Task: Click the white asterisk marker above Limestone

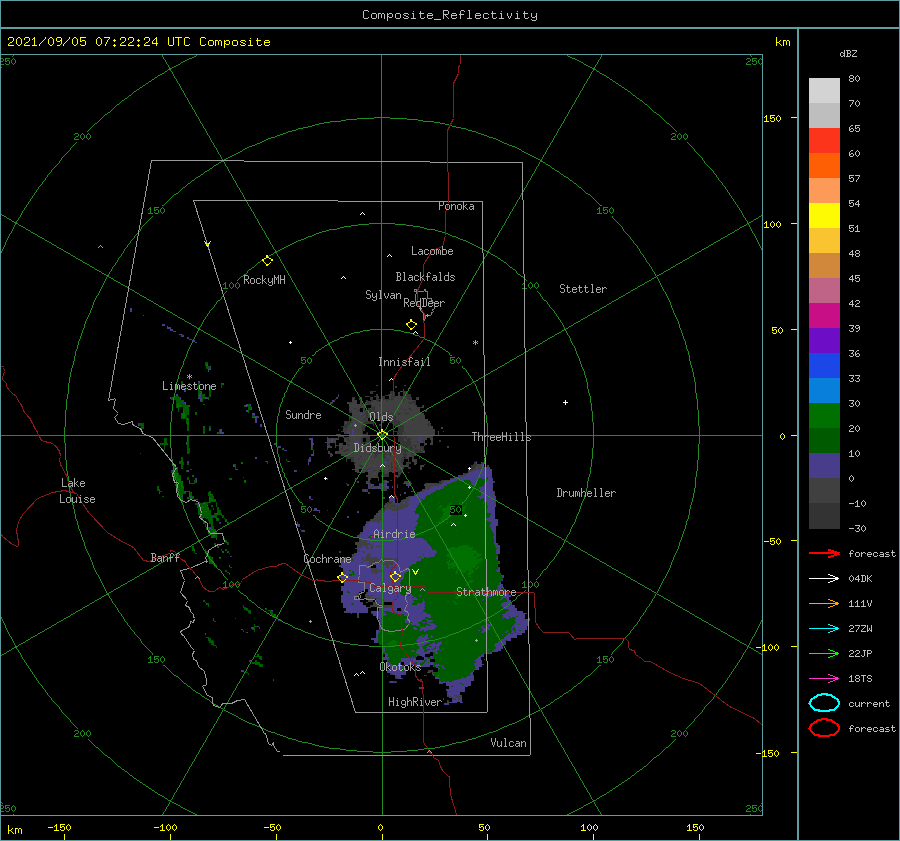Action: tap(189, 377)
